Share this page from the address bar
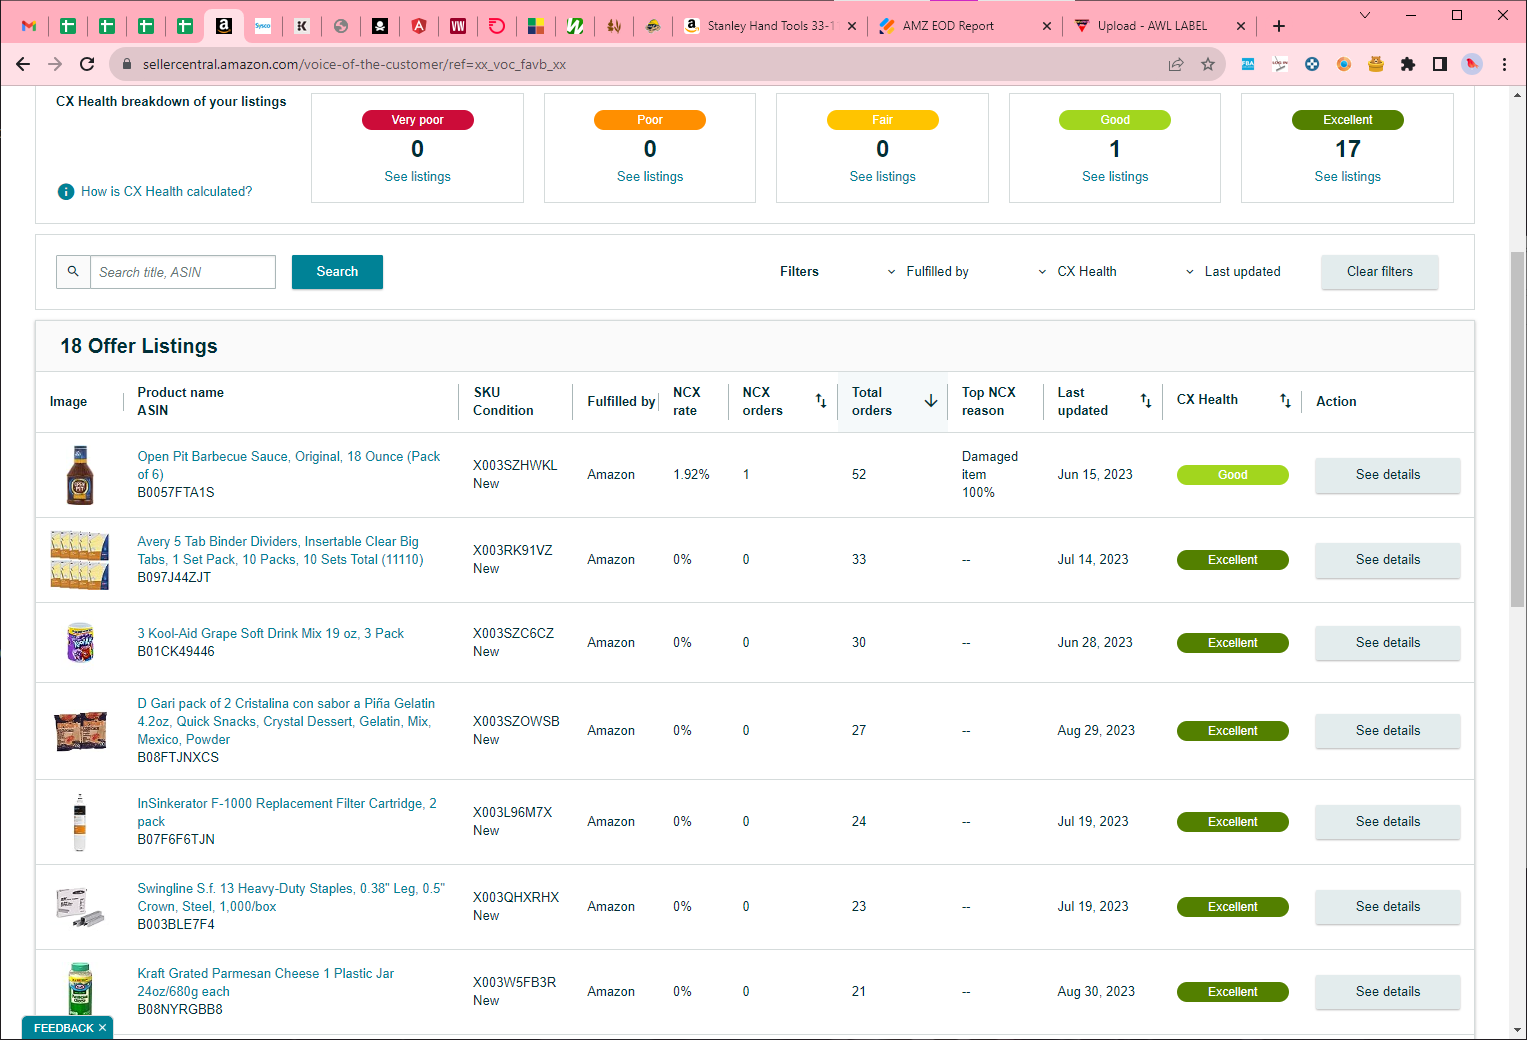The height and width of the screenshot is (1040, 1527). pyautogui.click(x=1176, y=64)
